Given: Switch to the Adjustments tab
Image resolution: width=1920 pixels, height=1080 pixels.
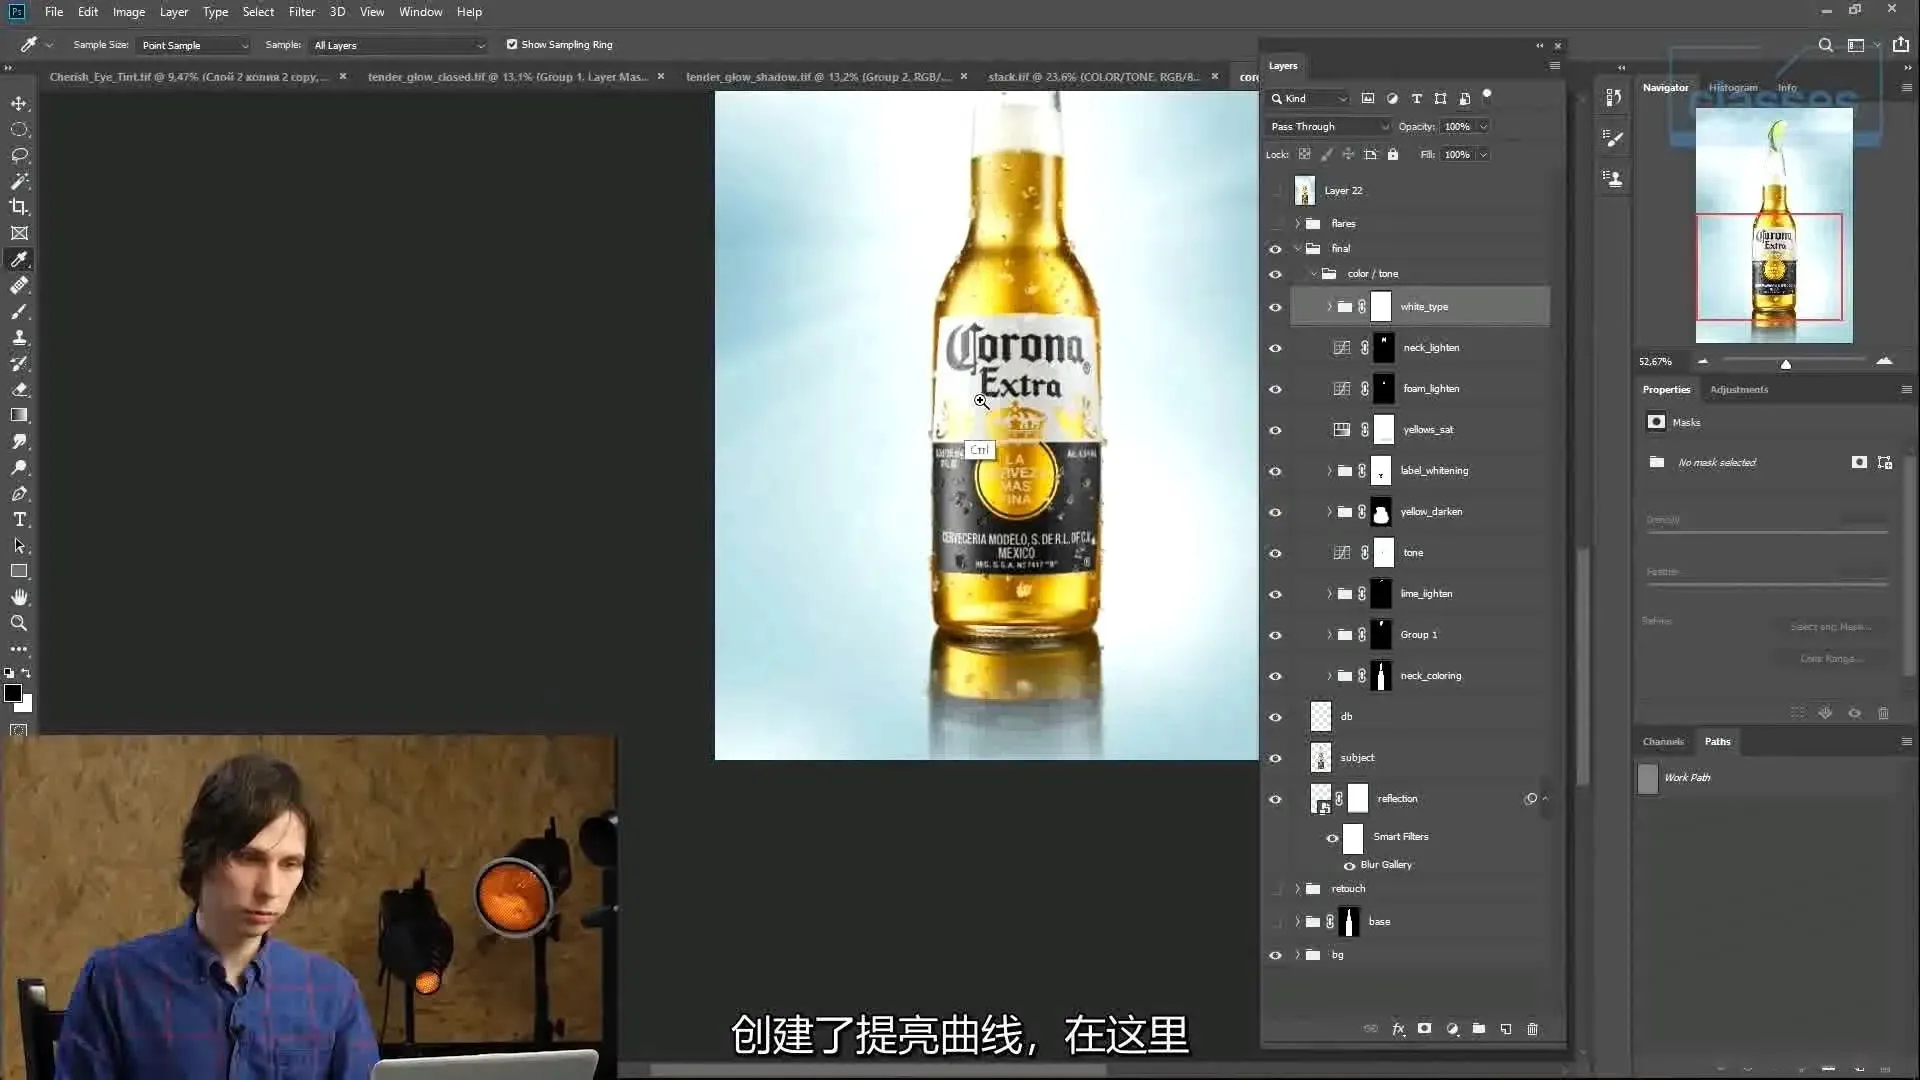Looking at the screenshot, I should tap(1738, 389).
